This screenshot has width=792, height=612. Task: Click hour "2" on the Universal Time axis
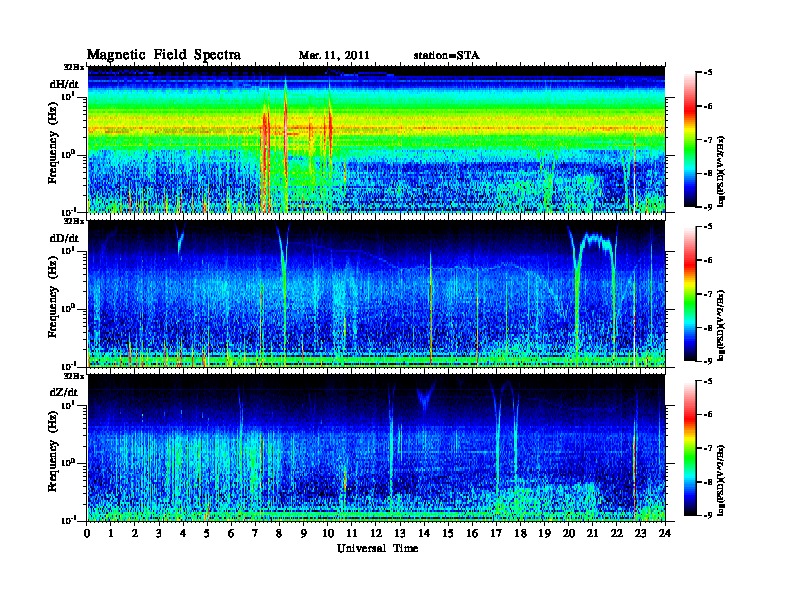click(135, 533)
